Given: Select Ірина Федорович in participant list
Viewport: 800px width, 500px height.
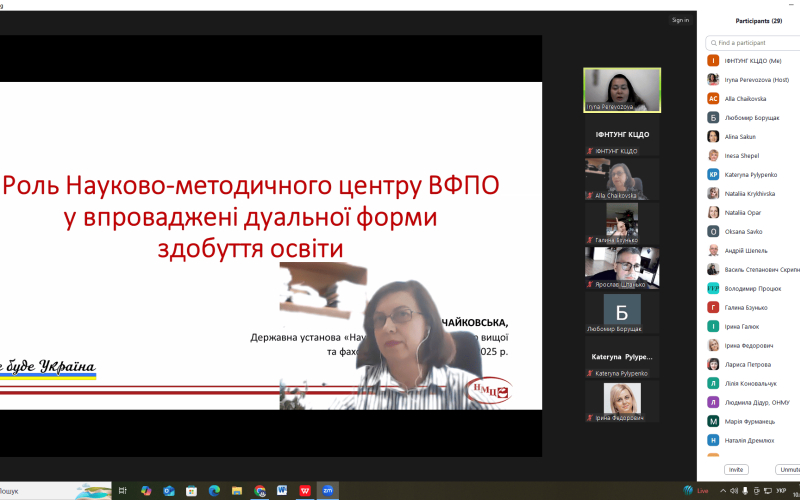Looking at the screenshot, I should [x=753, y=345].
